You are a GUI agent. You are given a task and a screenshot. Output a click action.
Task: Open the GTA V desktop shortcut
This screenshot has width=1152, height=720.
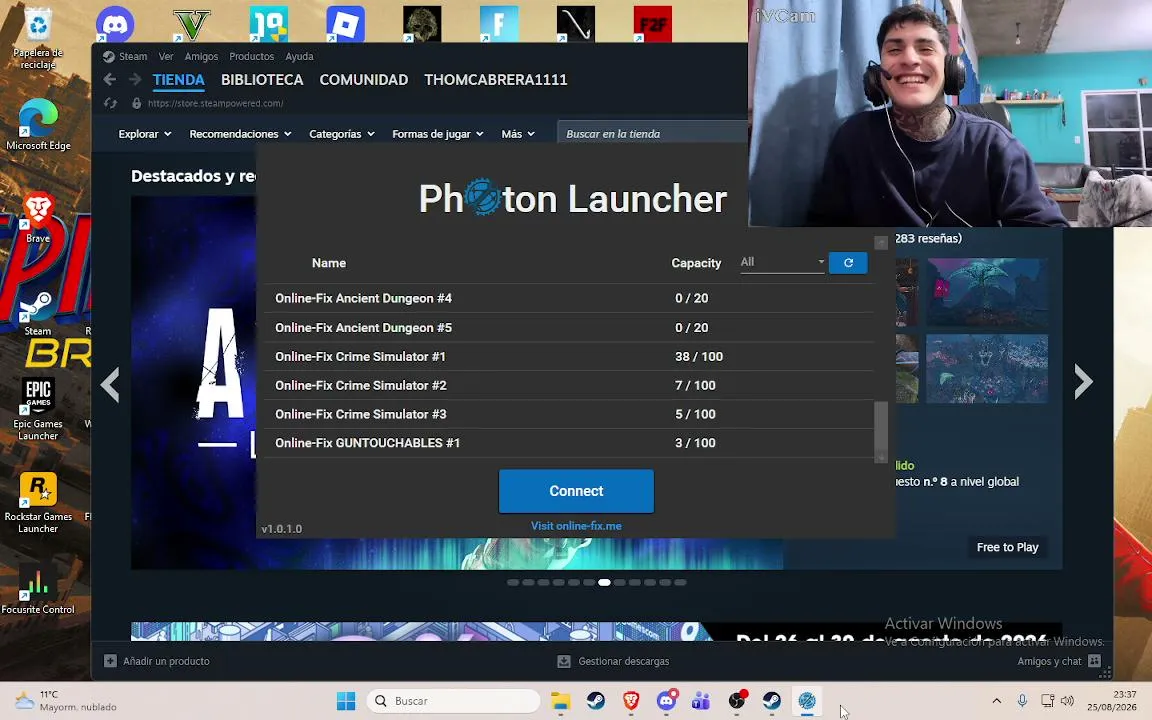click(191, 24)
